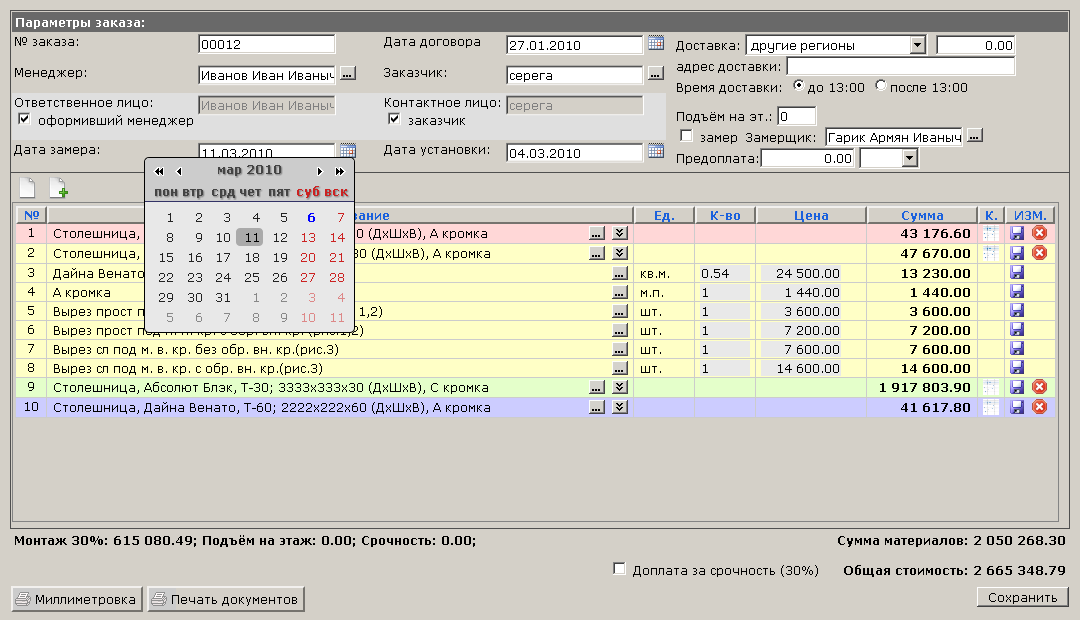
Task: Click the add document icon with green plus
Action: (59, 187)
